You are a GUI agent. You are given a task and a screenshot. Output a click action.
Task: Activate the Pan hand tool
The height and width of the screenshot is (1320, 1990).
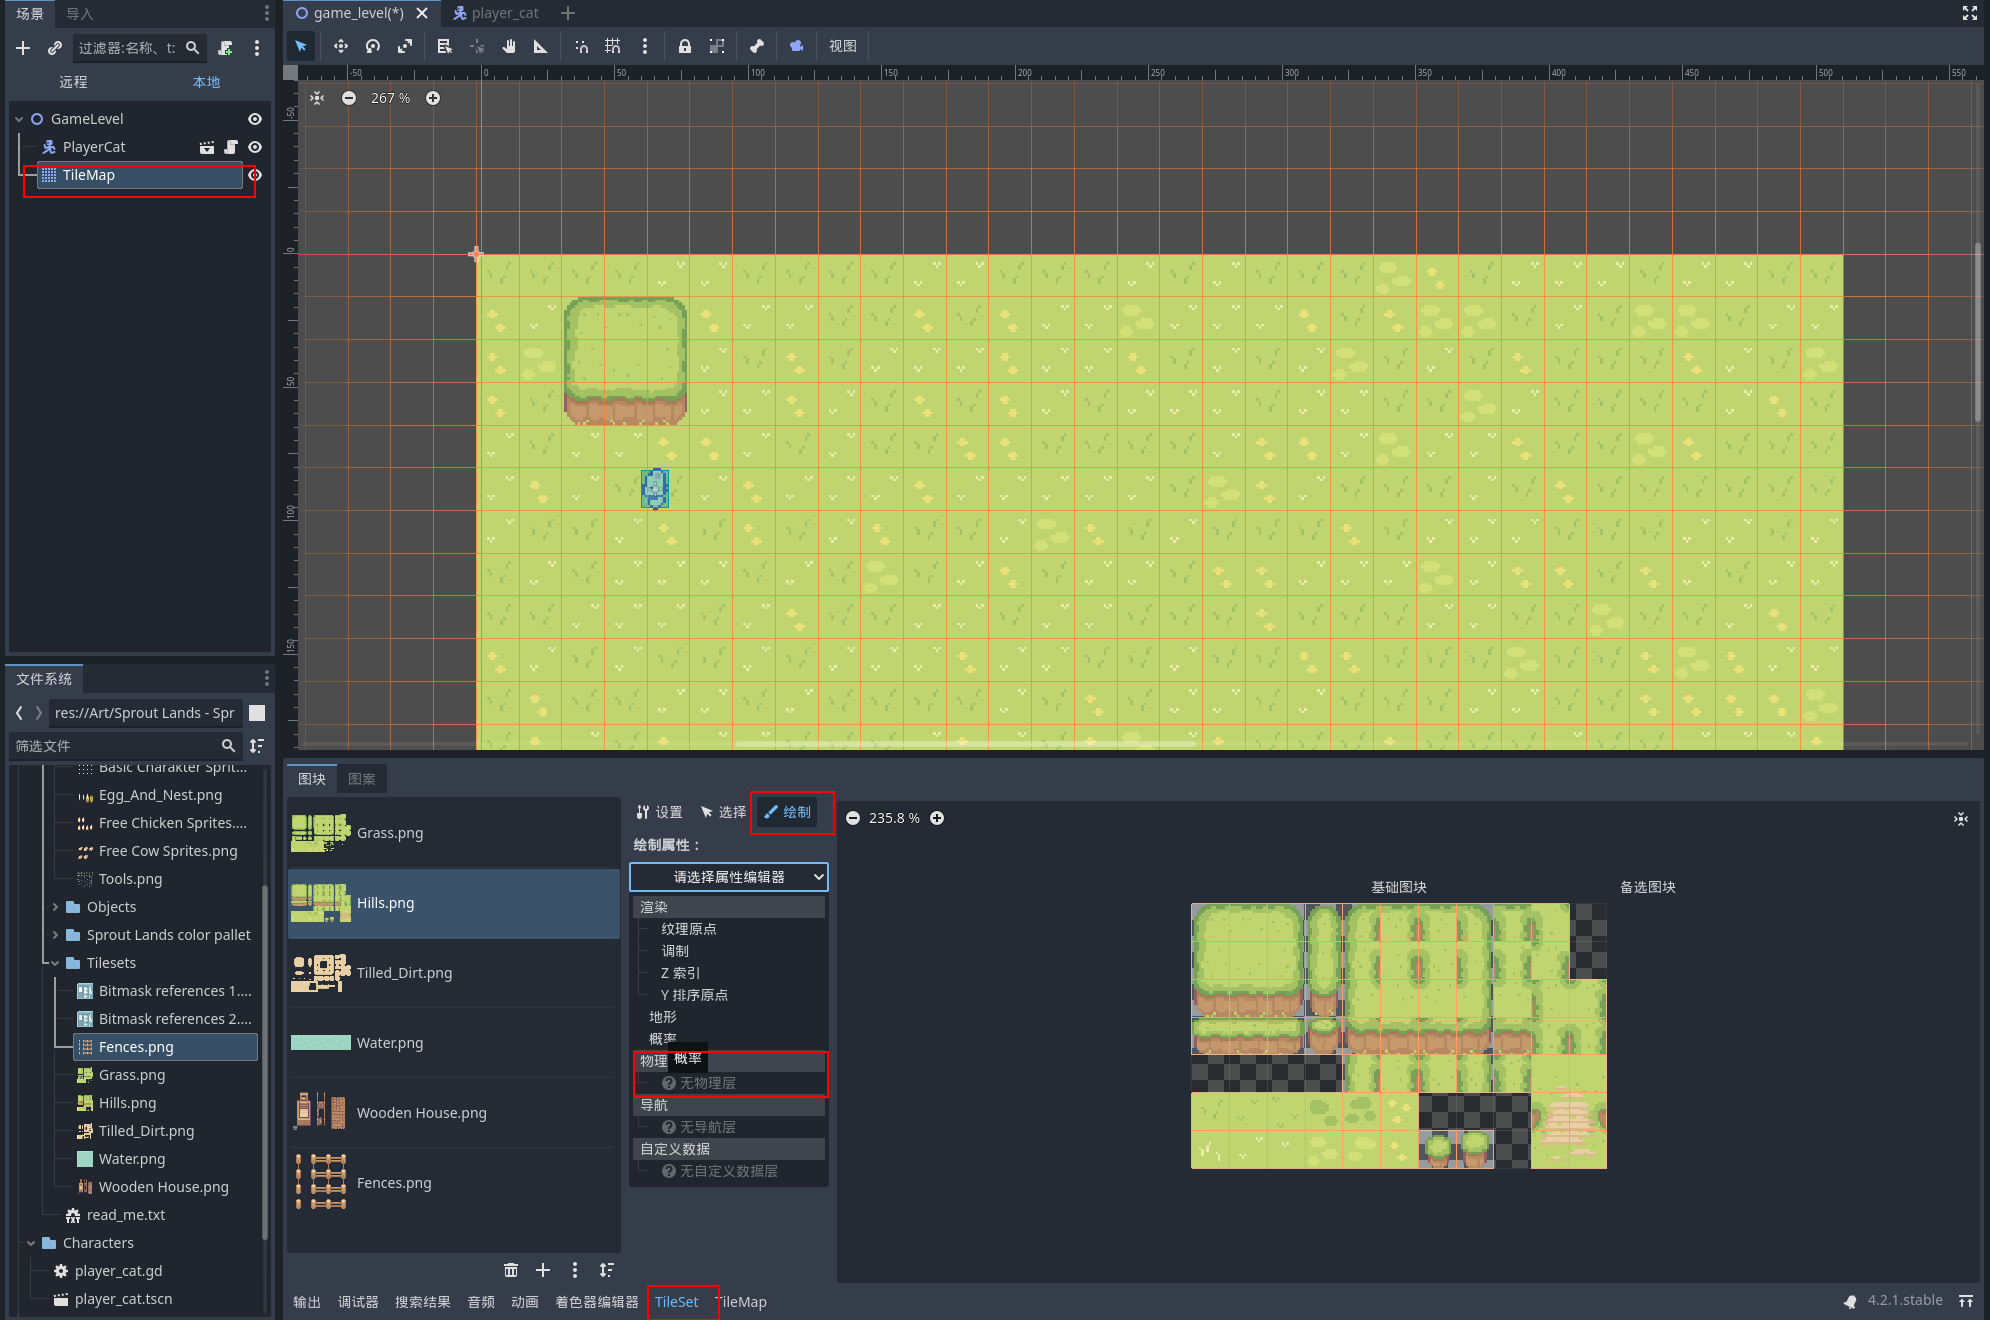tap(509, 46)
